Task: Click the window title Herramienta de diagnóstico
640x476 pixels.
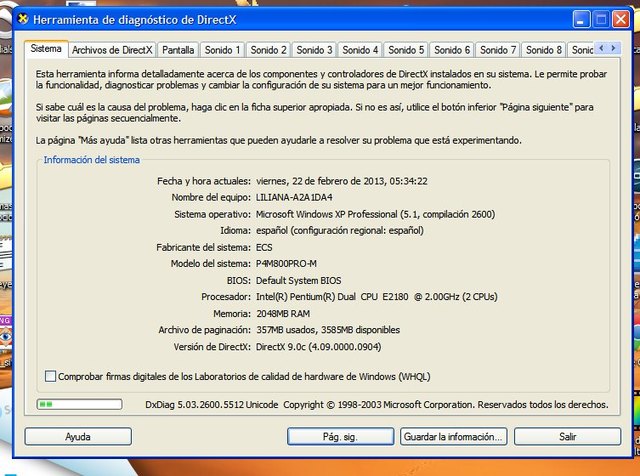Action: (x=135, y=20)
